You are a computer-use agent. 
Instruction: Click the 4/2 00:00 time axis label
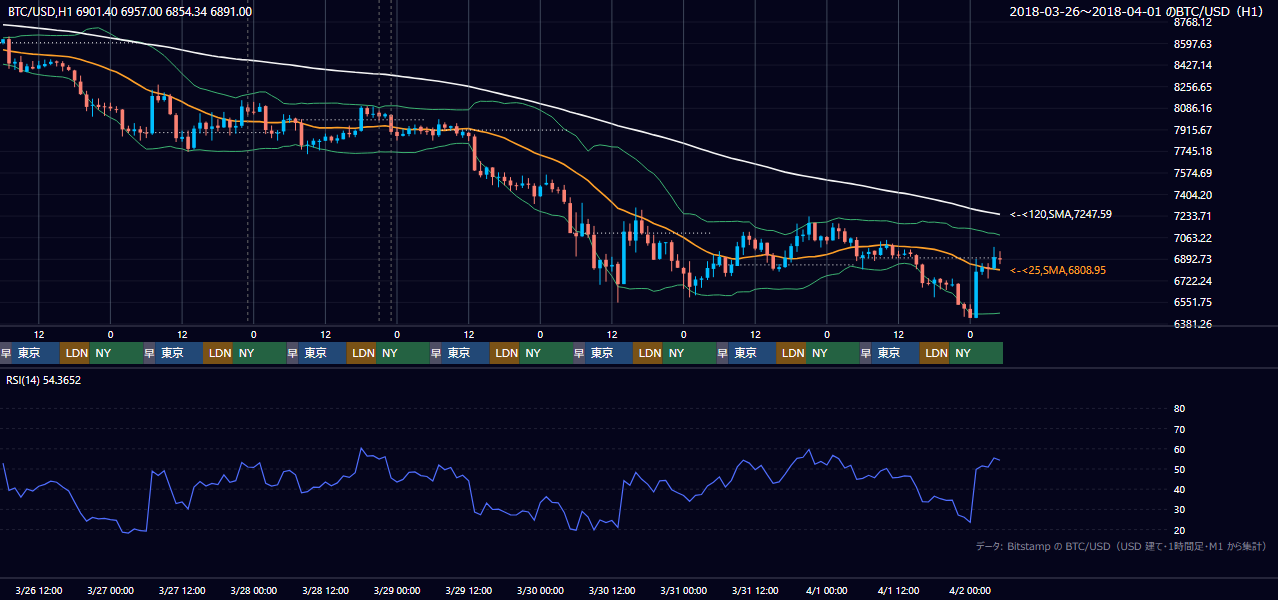(970, 590)
